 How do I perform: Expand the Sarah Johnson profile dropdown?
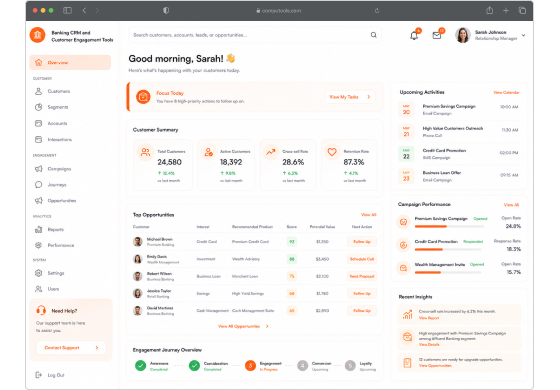point(524,35)
